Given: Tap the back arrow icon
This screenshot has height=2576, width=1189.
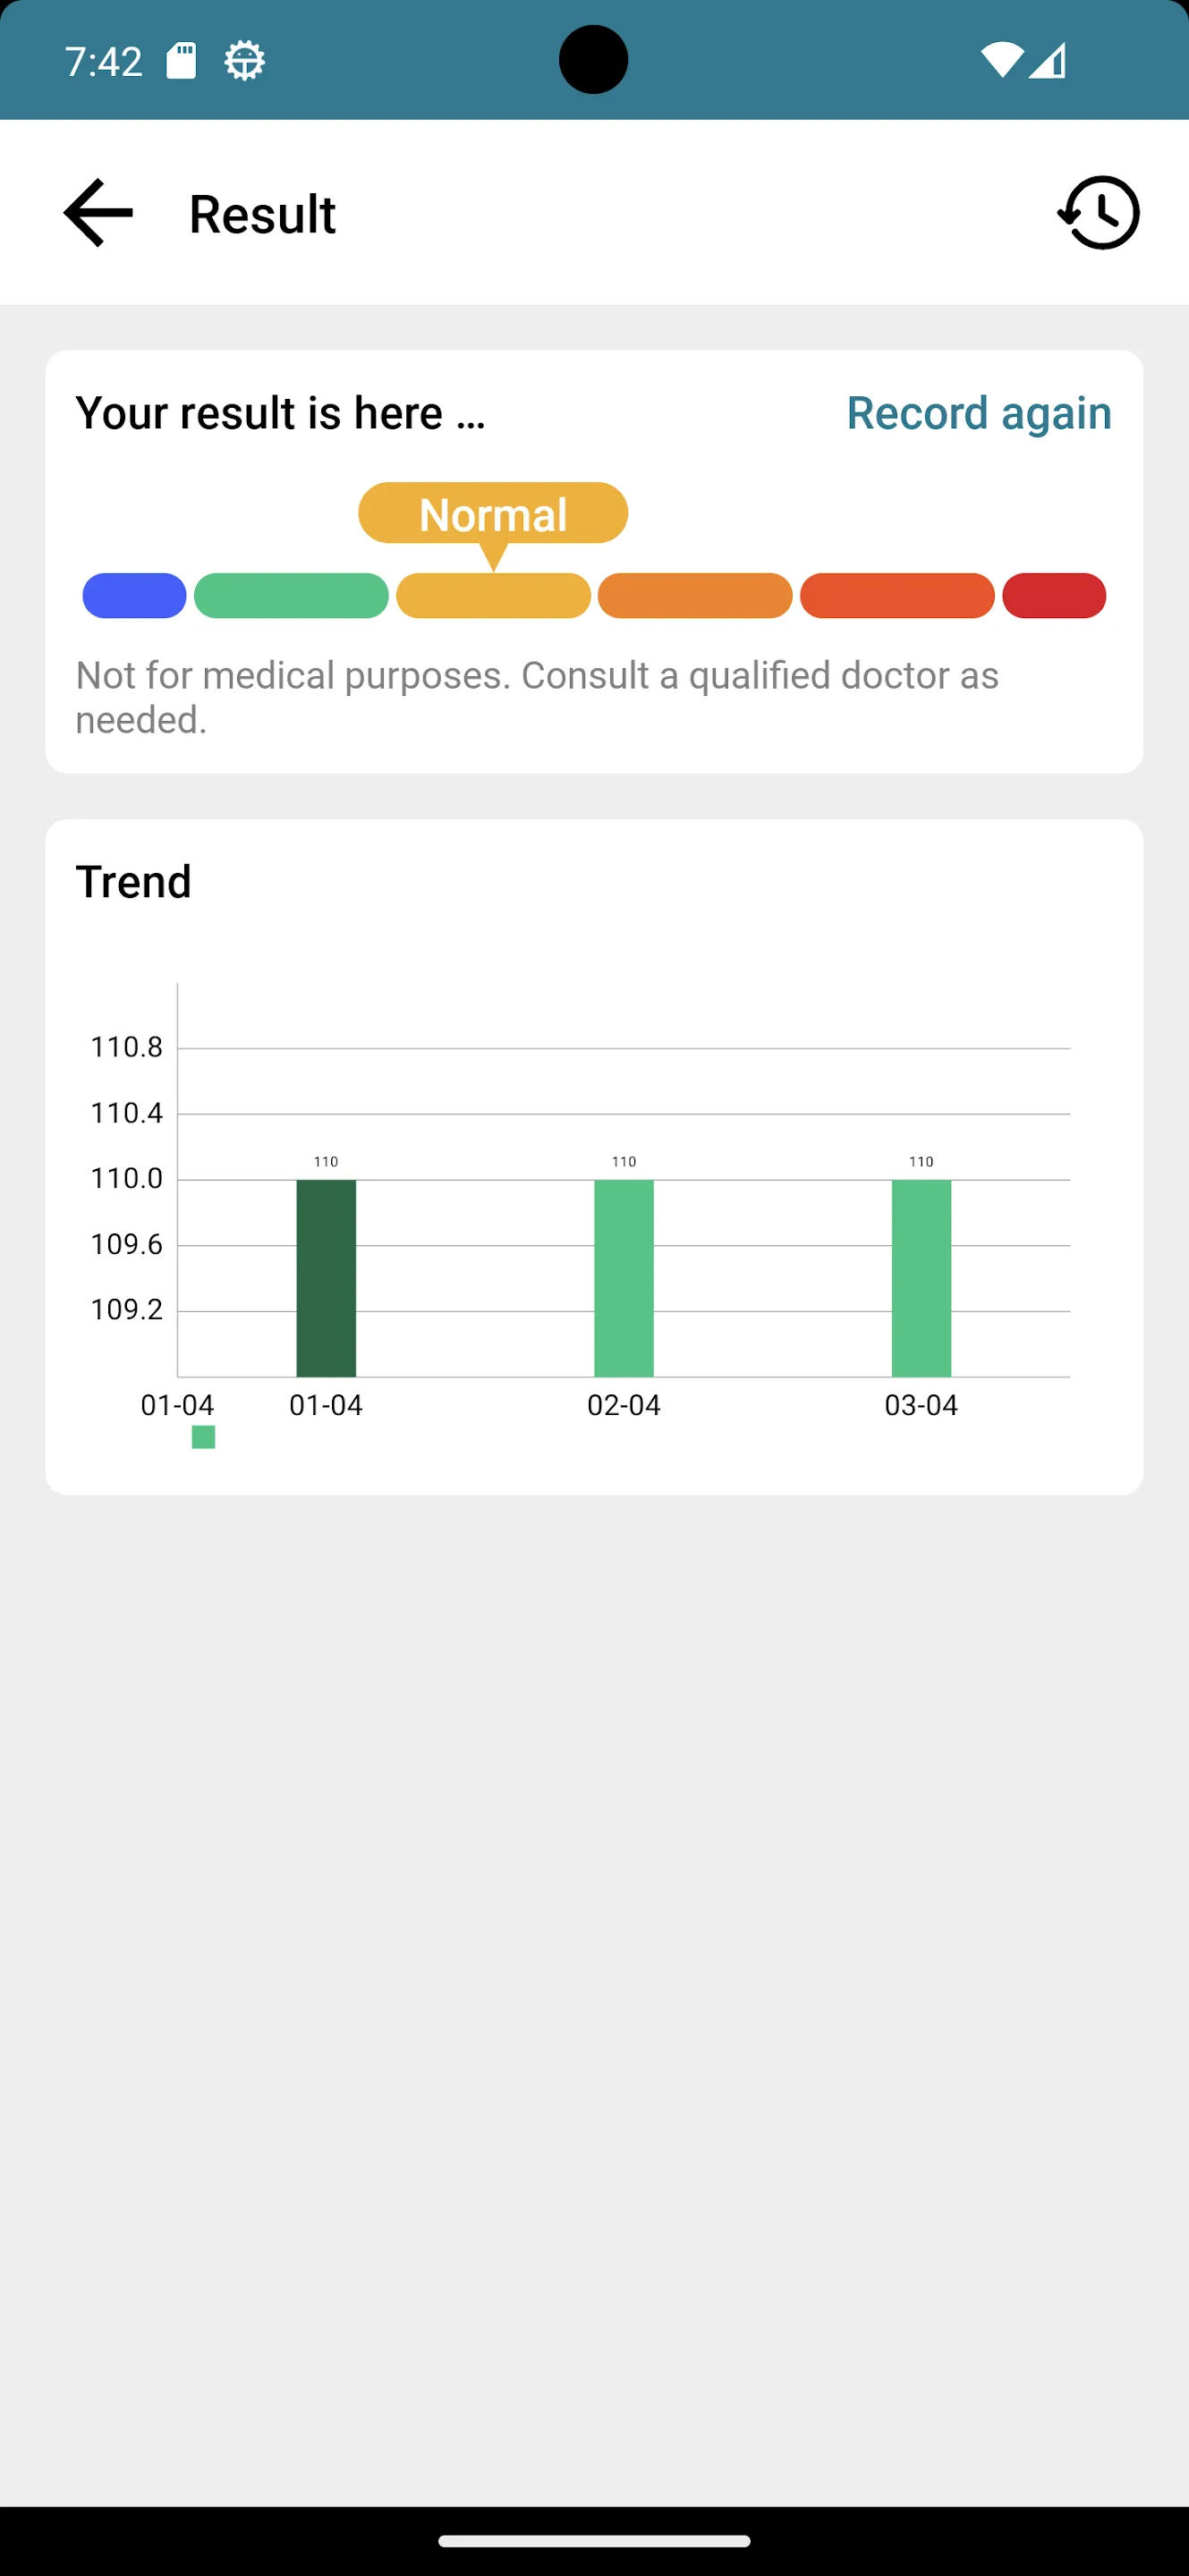Looking at the screenshot, I should (x=98, y=213).
